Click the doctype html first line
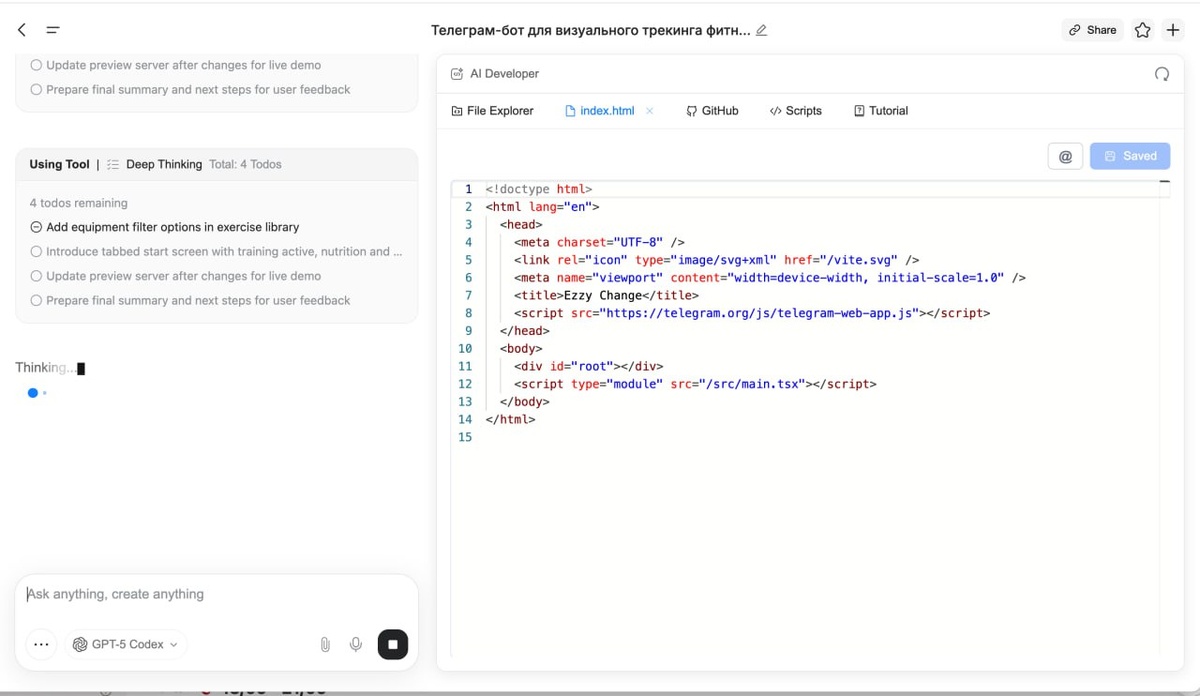1200x696 pixels. (539, 189)
